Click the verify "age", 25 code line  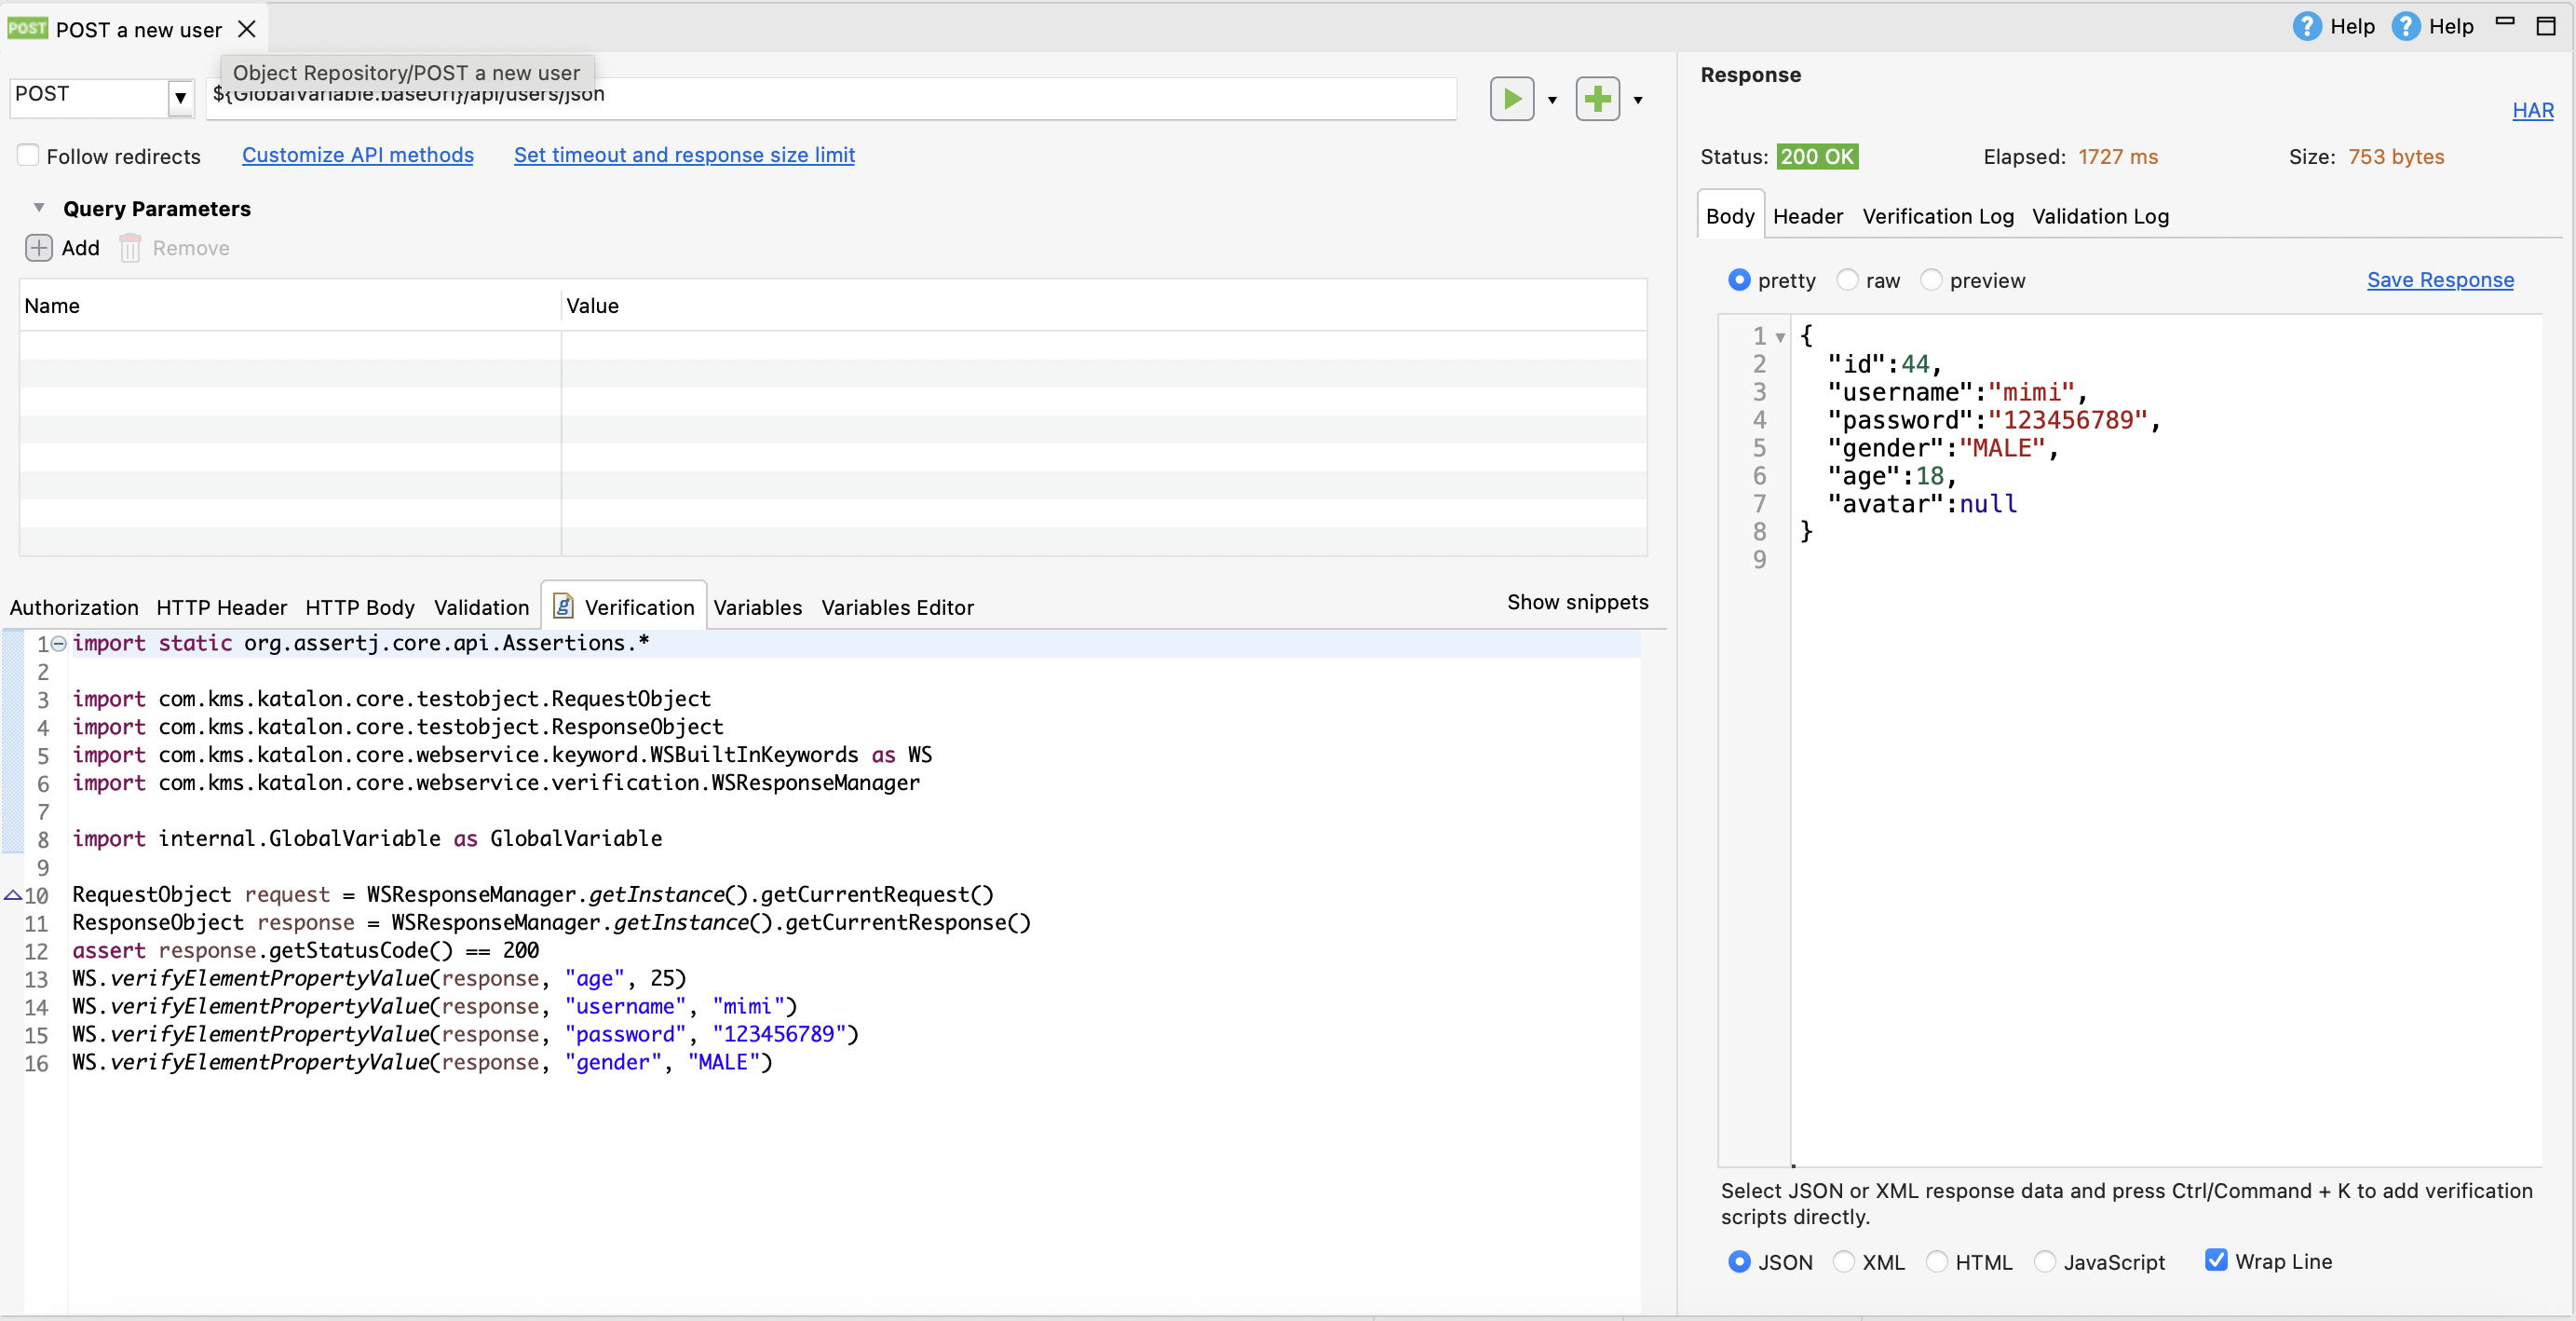pos(379,978)
